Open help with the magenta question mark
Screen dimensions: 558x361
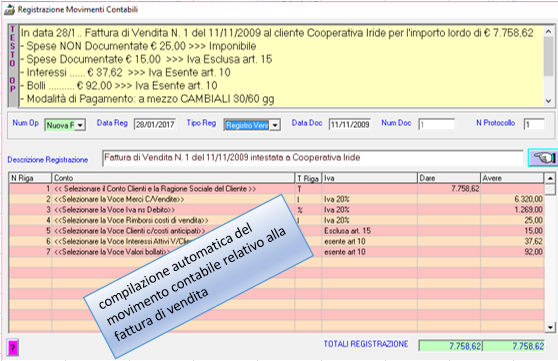point(13,347)
